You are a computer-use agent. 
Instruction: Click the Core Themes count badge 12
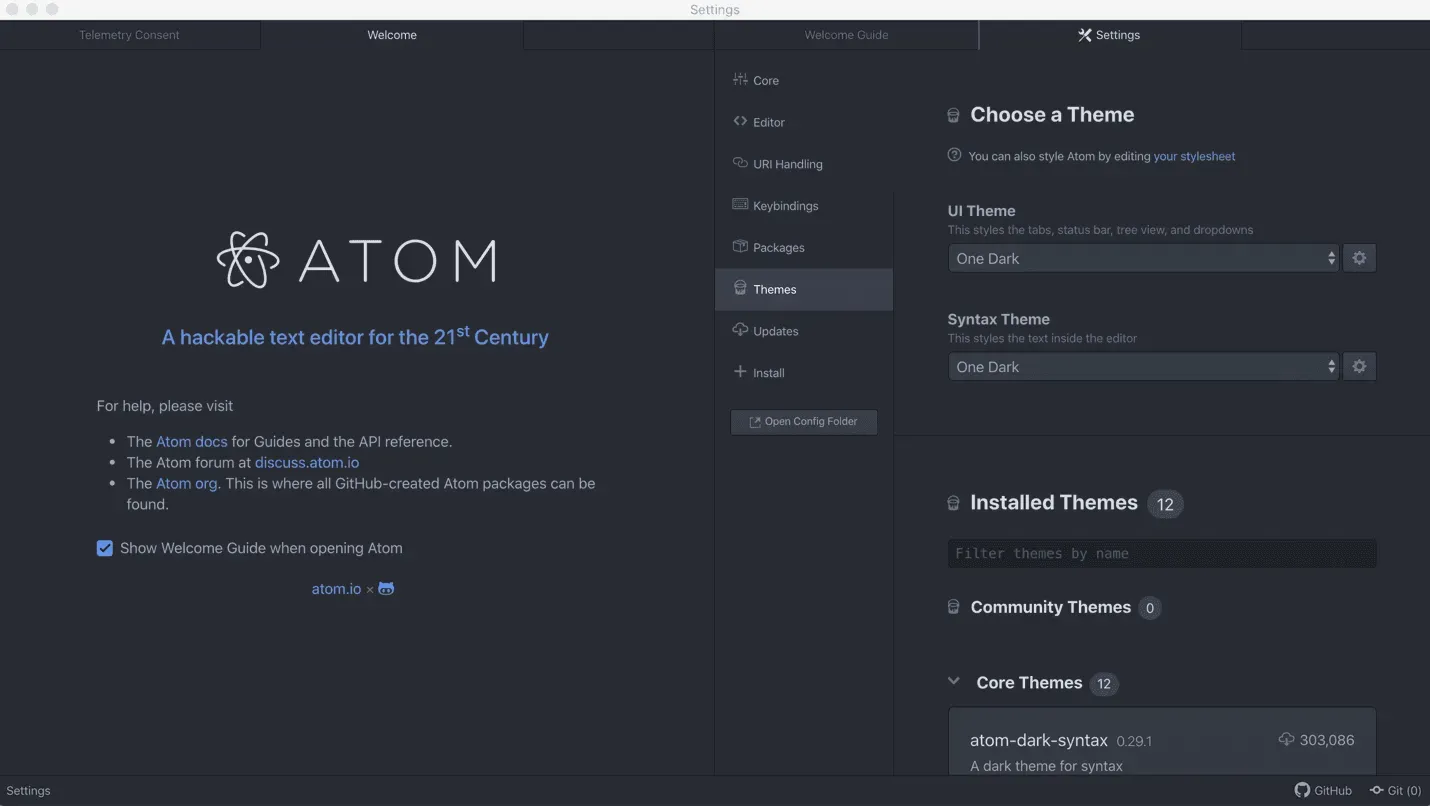[1104, 684]
